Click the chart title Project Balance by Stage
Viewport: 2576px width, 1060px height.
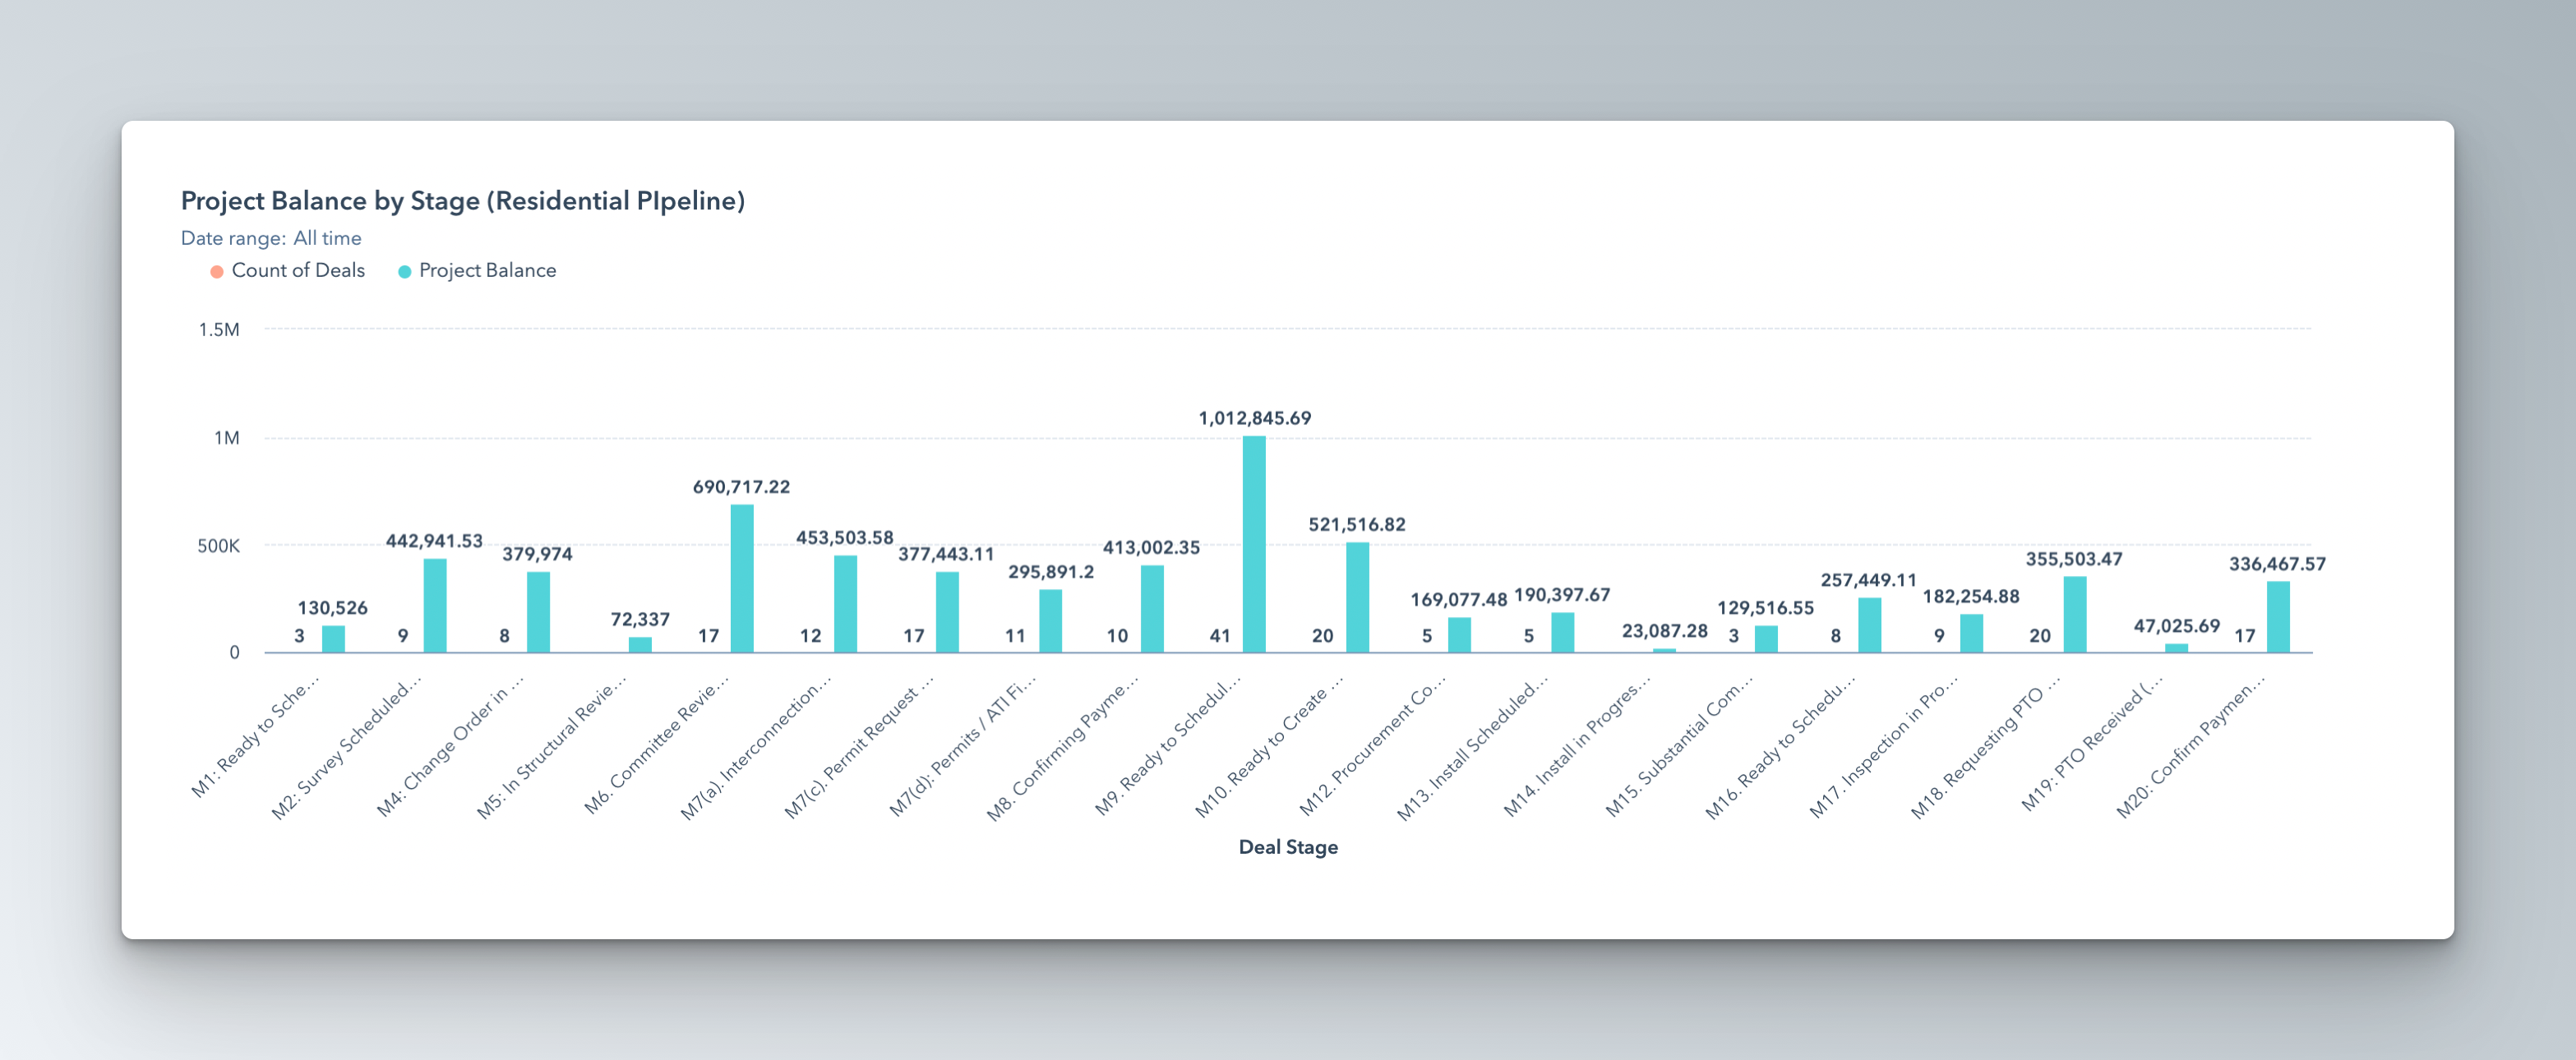[x=462, y=201]
